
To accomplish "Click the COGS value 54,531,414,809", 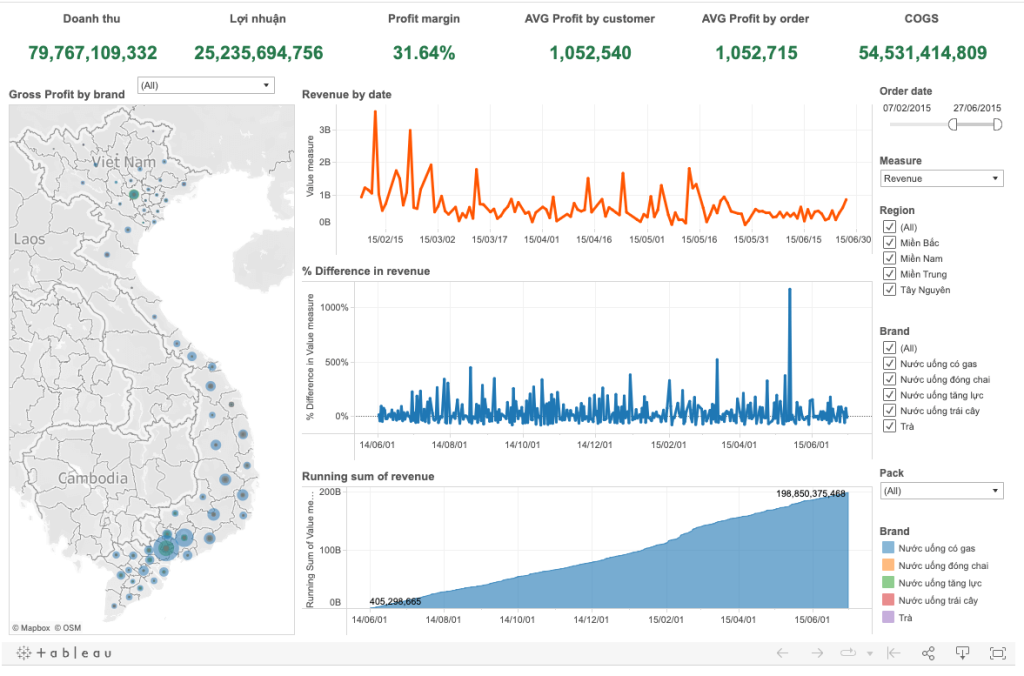I will click(922, 53).
